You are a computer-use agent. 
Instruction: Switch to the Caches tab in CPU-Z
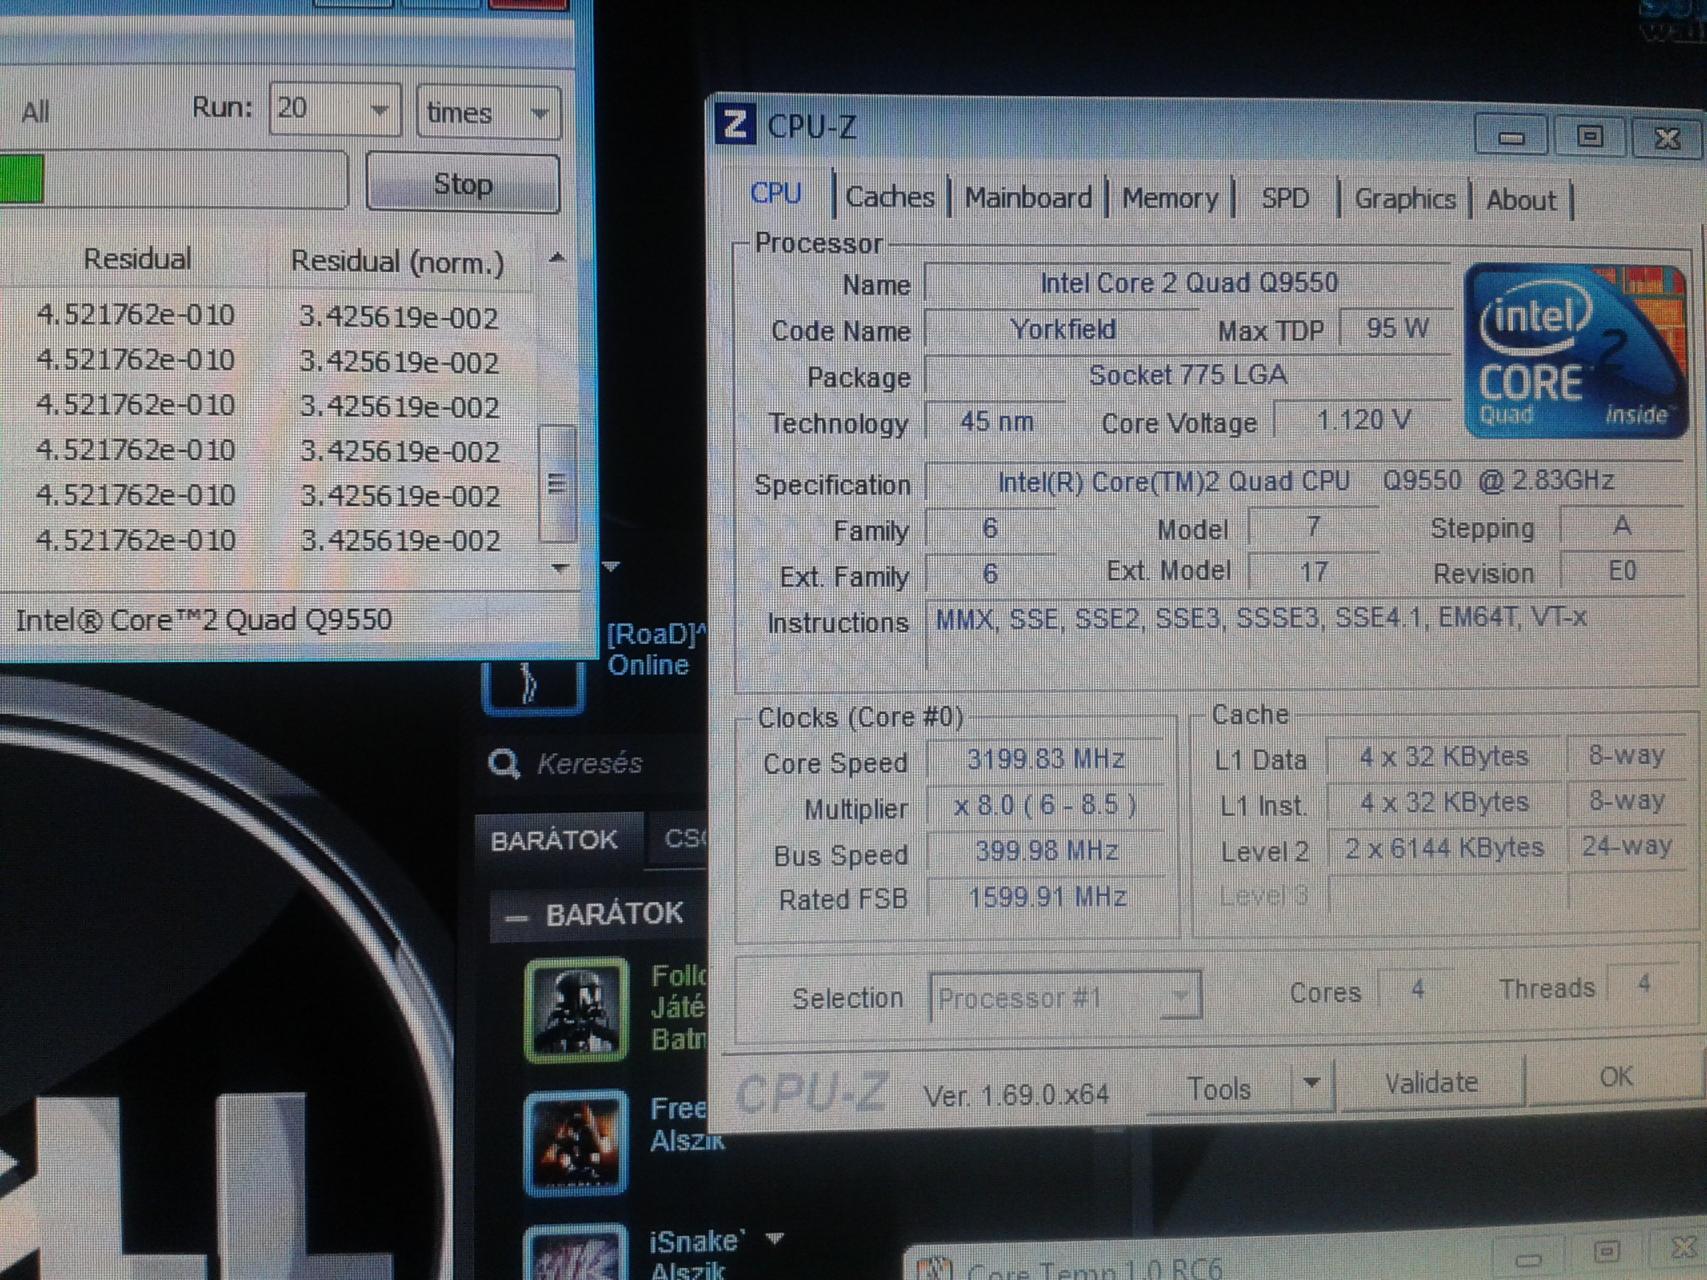click(889, 197)
